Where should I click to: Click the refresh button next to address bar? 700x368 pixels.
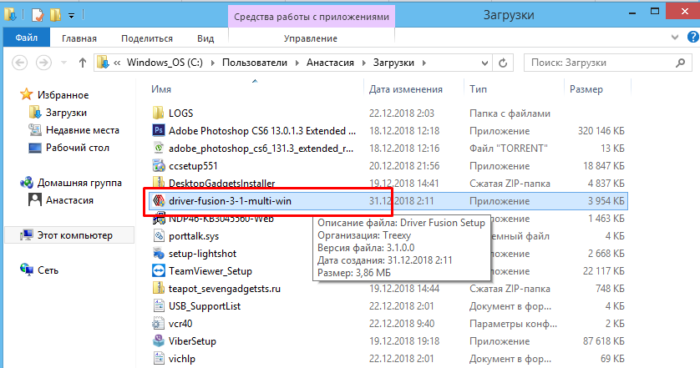[503, 63]
